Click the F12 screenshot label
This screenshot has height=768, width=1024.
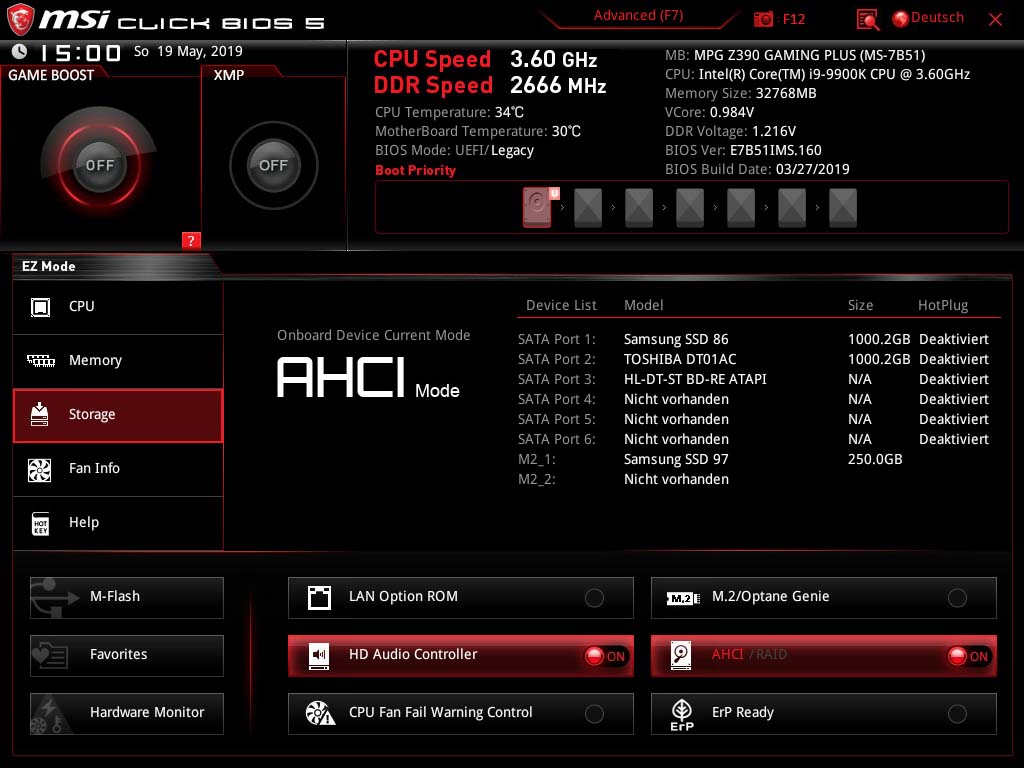(793, 20)
